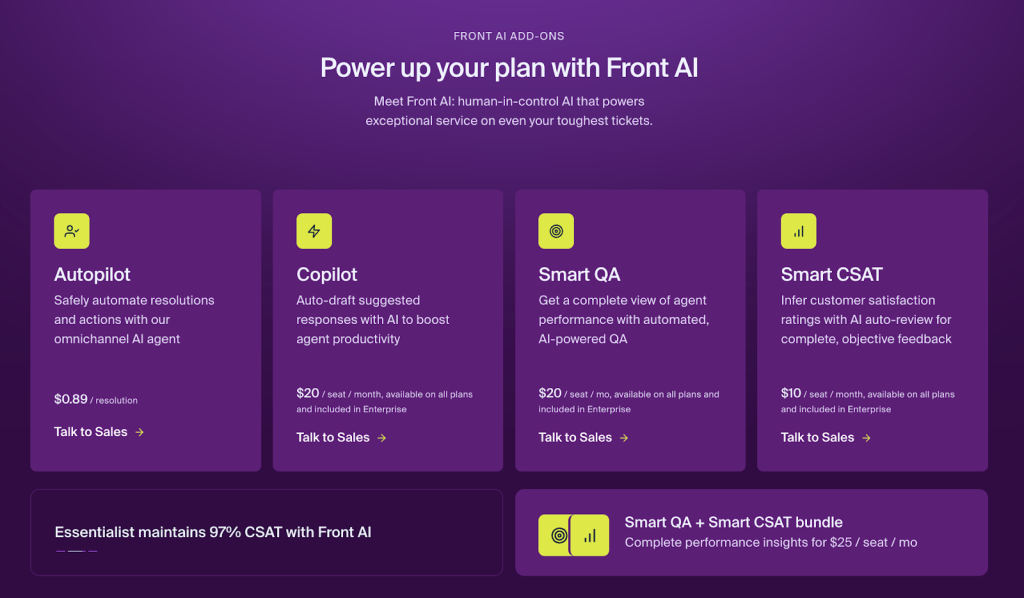Click the chart icon in the bundle badge

590,535
